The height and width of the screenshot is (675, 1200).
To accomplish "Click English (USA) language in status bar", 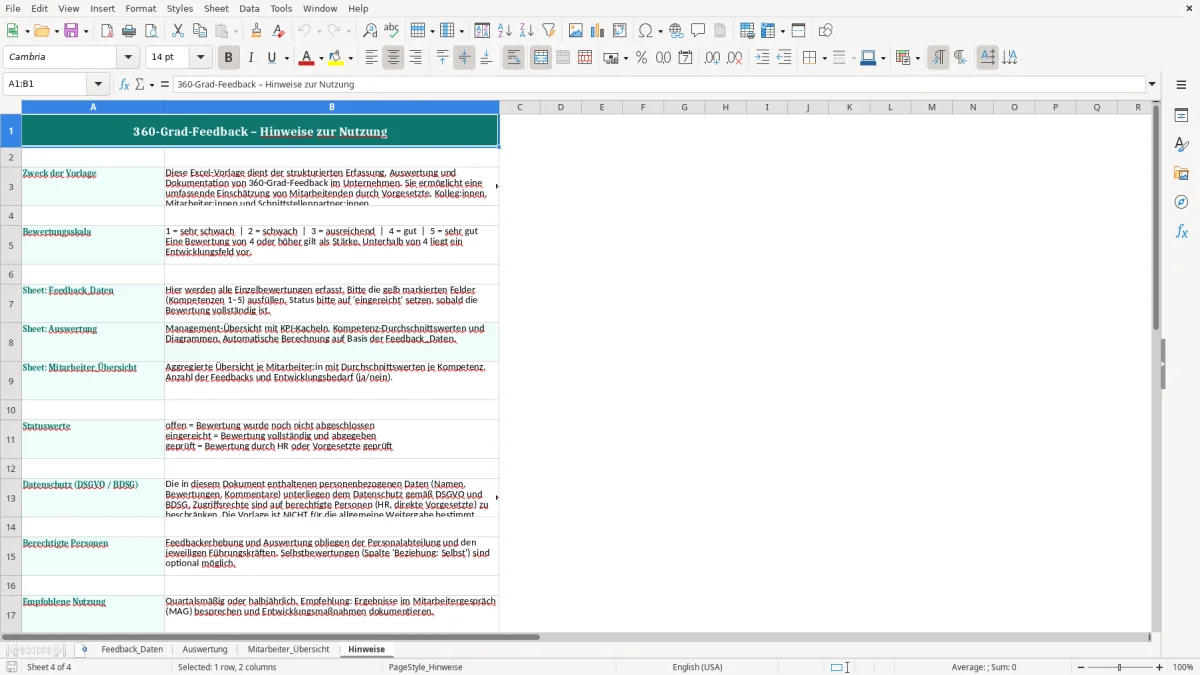I will 697,667.
